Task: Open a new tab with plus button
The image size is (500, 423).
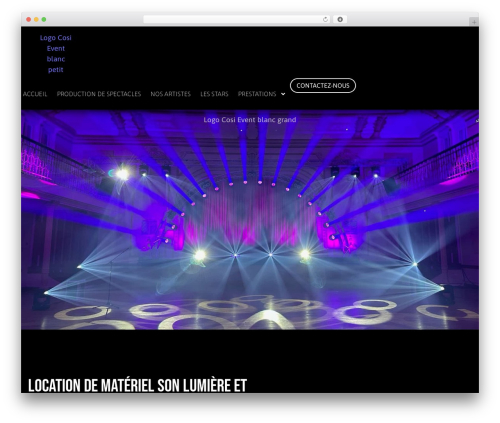Action: click(474, 22)
